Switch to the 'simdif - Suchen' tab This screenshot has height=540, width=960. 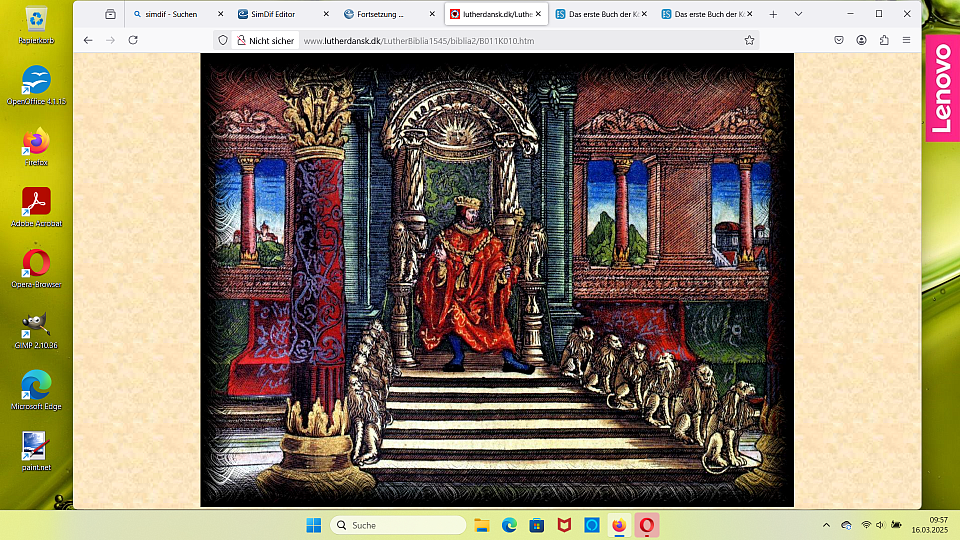point(171,14)
